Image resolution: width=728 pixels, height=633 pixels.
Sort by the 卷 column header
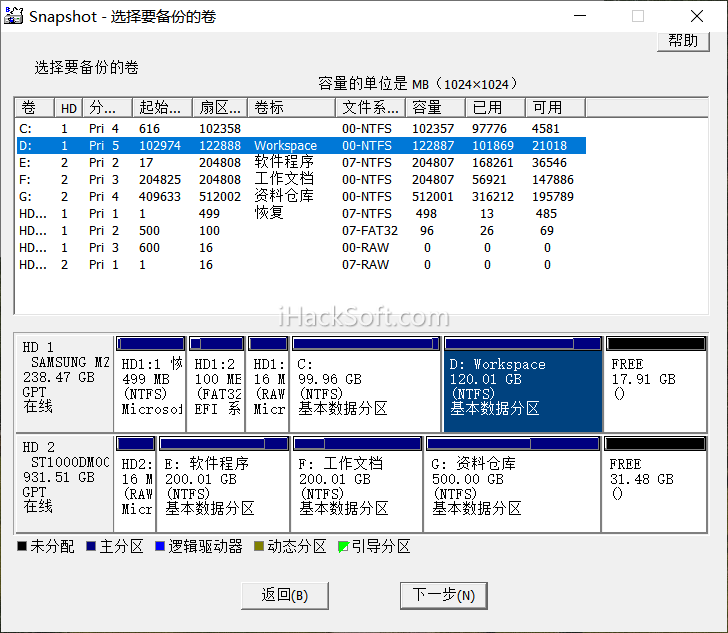35,108
